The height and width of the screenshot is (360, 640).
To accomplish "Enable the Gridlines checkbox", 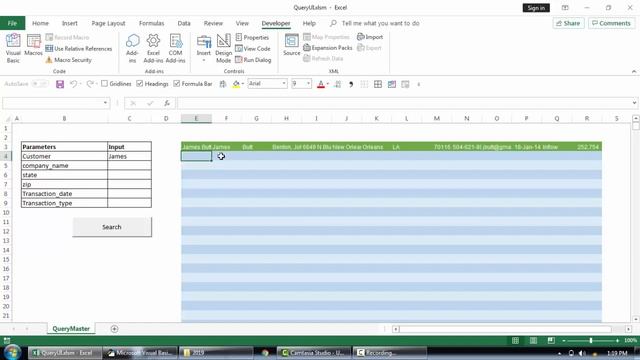I will [104, 84].
